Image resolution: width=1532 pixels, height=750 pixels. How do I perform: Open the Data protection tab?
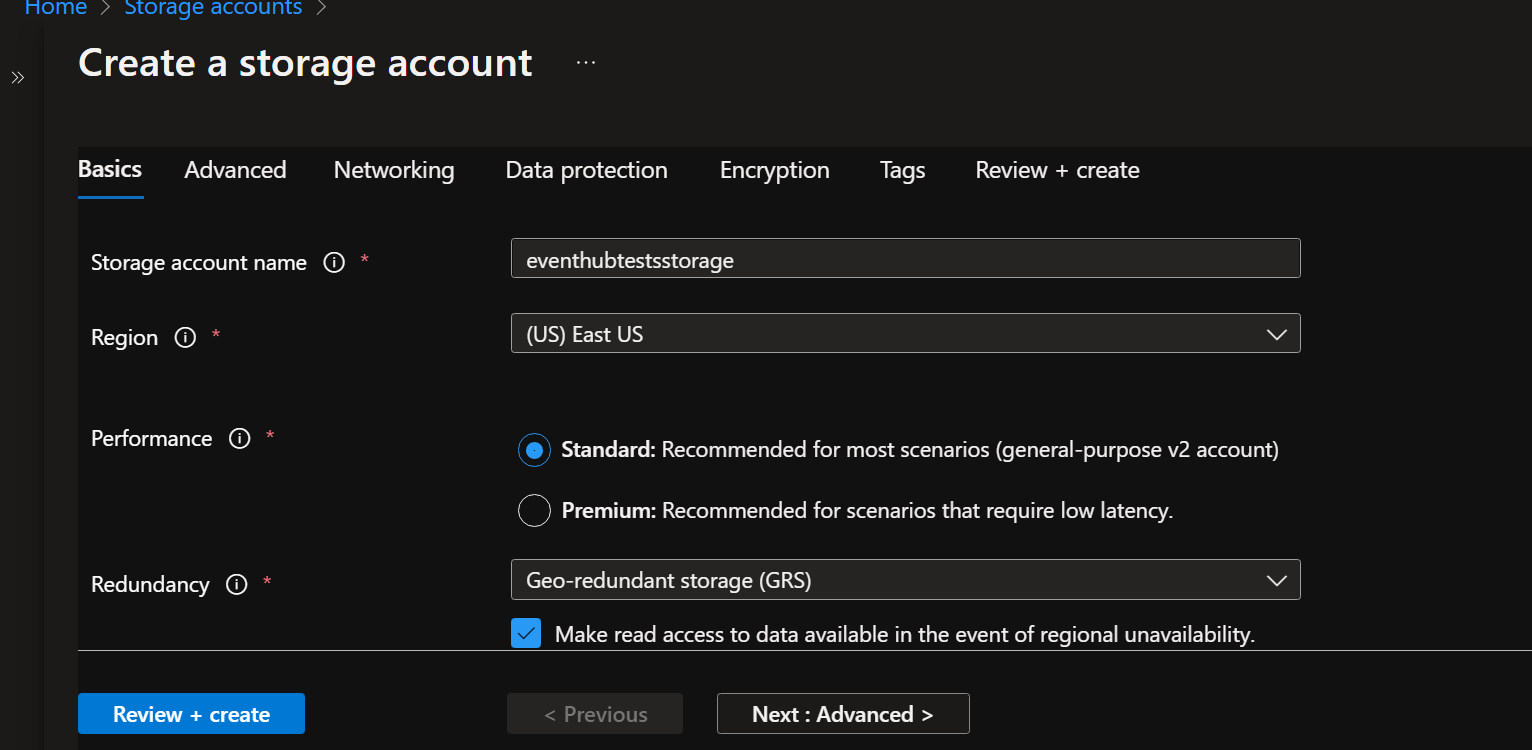[586, 170]
